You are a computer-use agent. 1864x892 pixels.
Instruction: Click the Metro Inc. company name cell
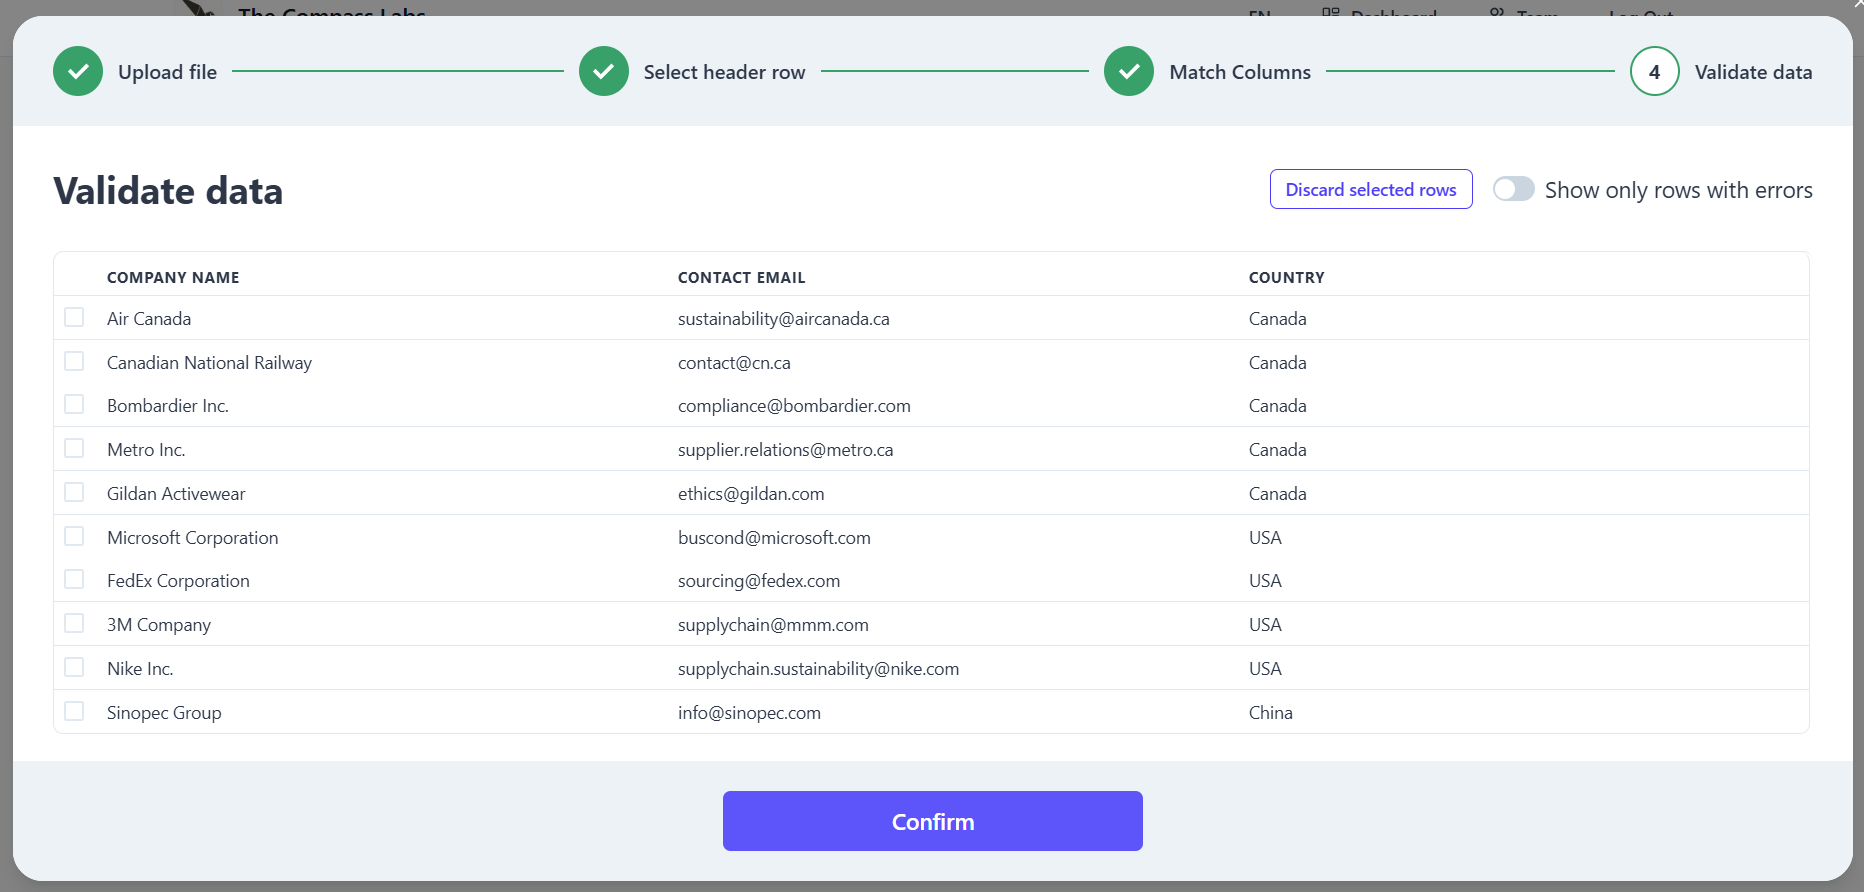[x=146, y=450]
